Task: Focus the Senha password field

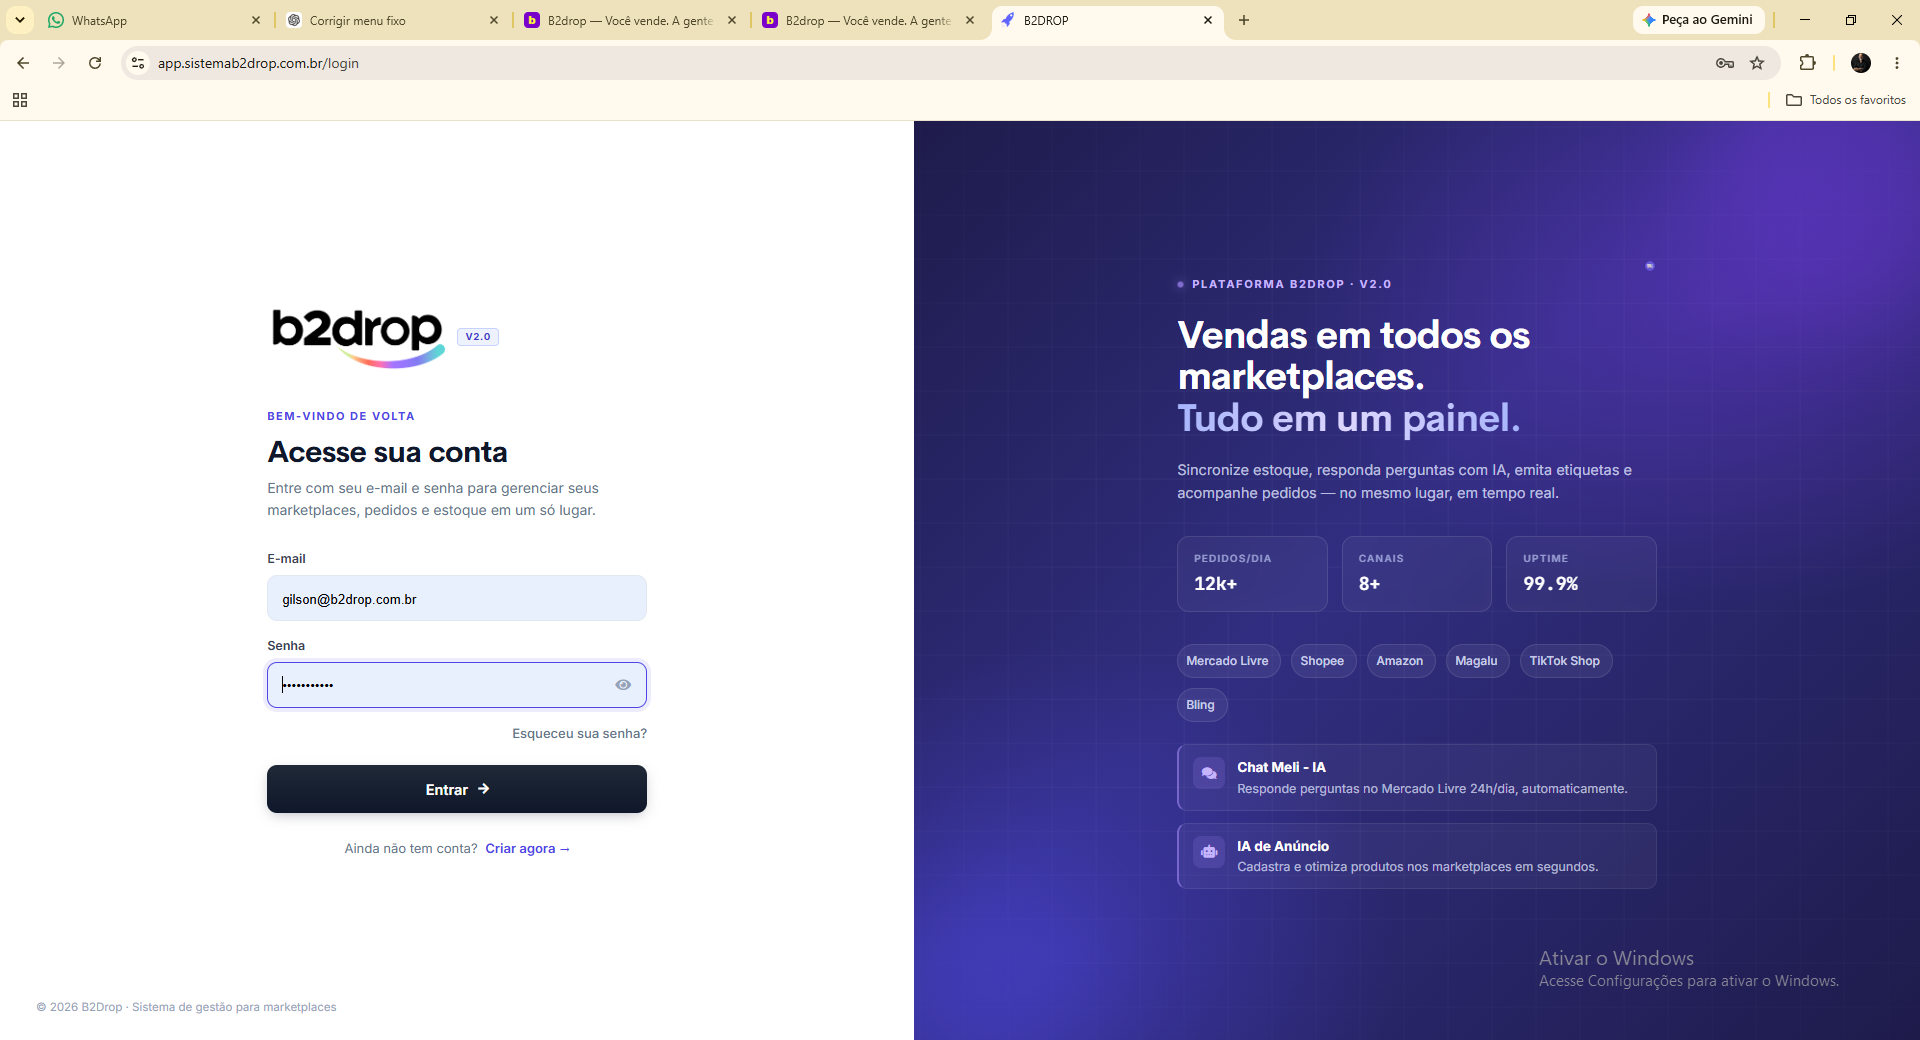Action: (x=457, y=685)
